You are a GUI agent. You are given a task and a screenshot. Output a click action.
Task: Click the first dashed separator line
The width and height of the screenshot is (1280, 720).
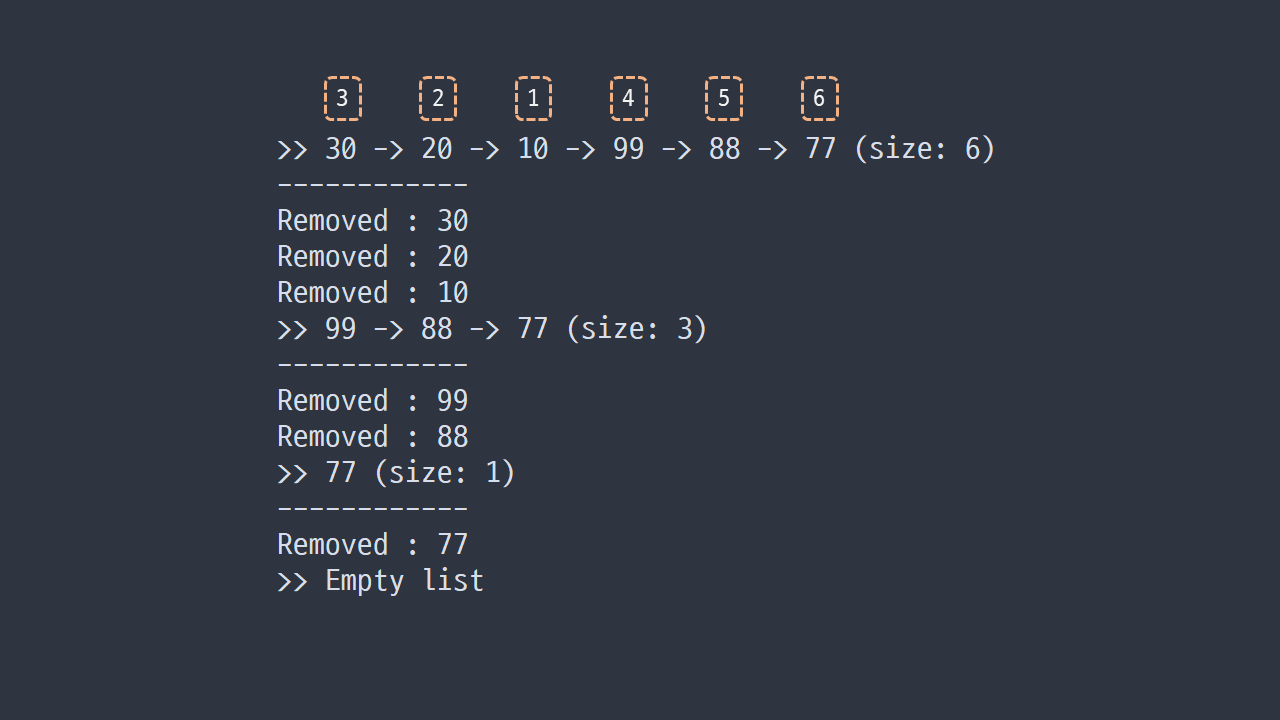tap(373, 185)
